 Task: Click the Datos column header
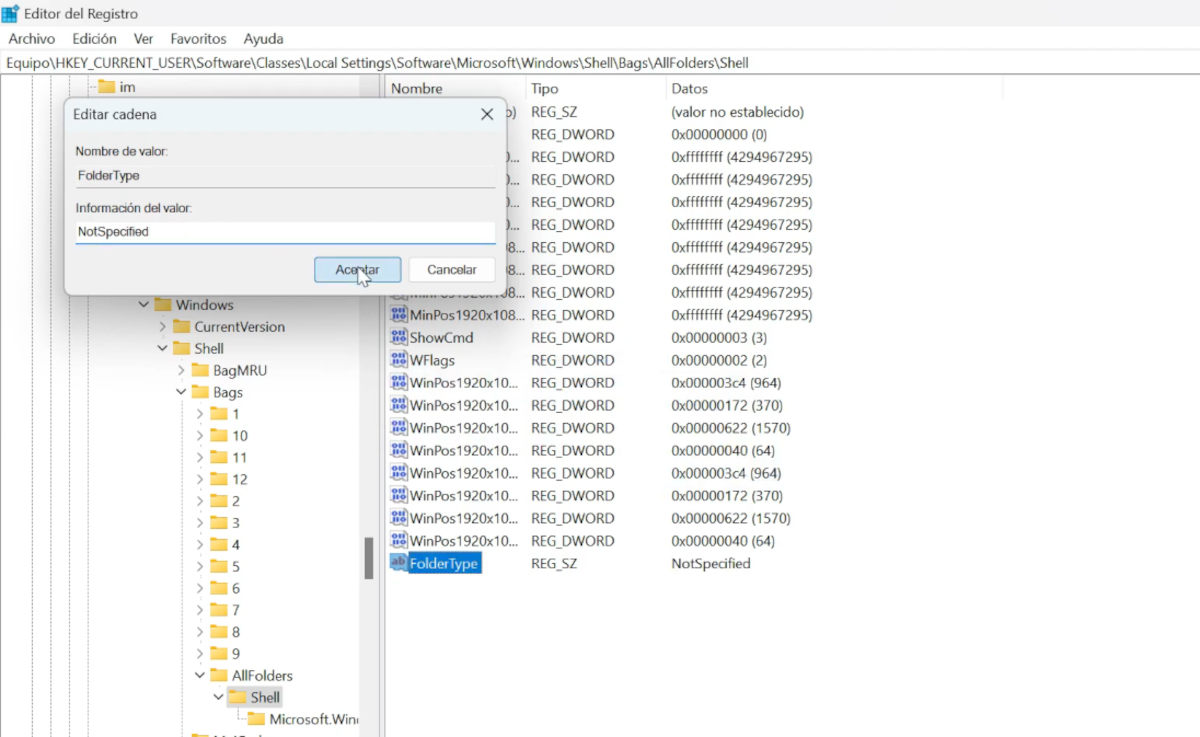690,89
